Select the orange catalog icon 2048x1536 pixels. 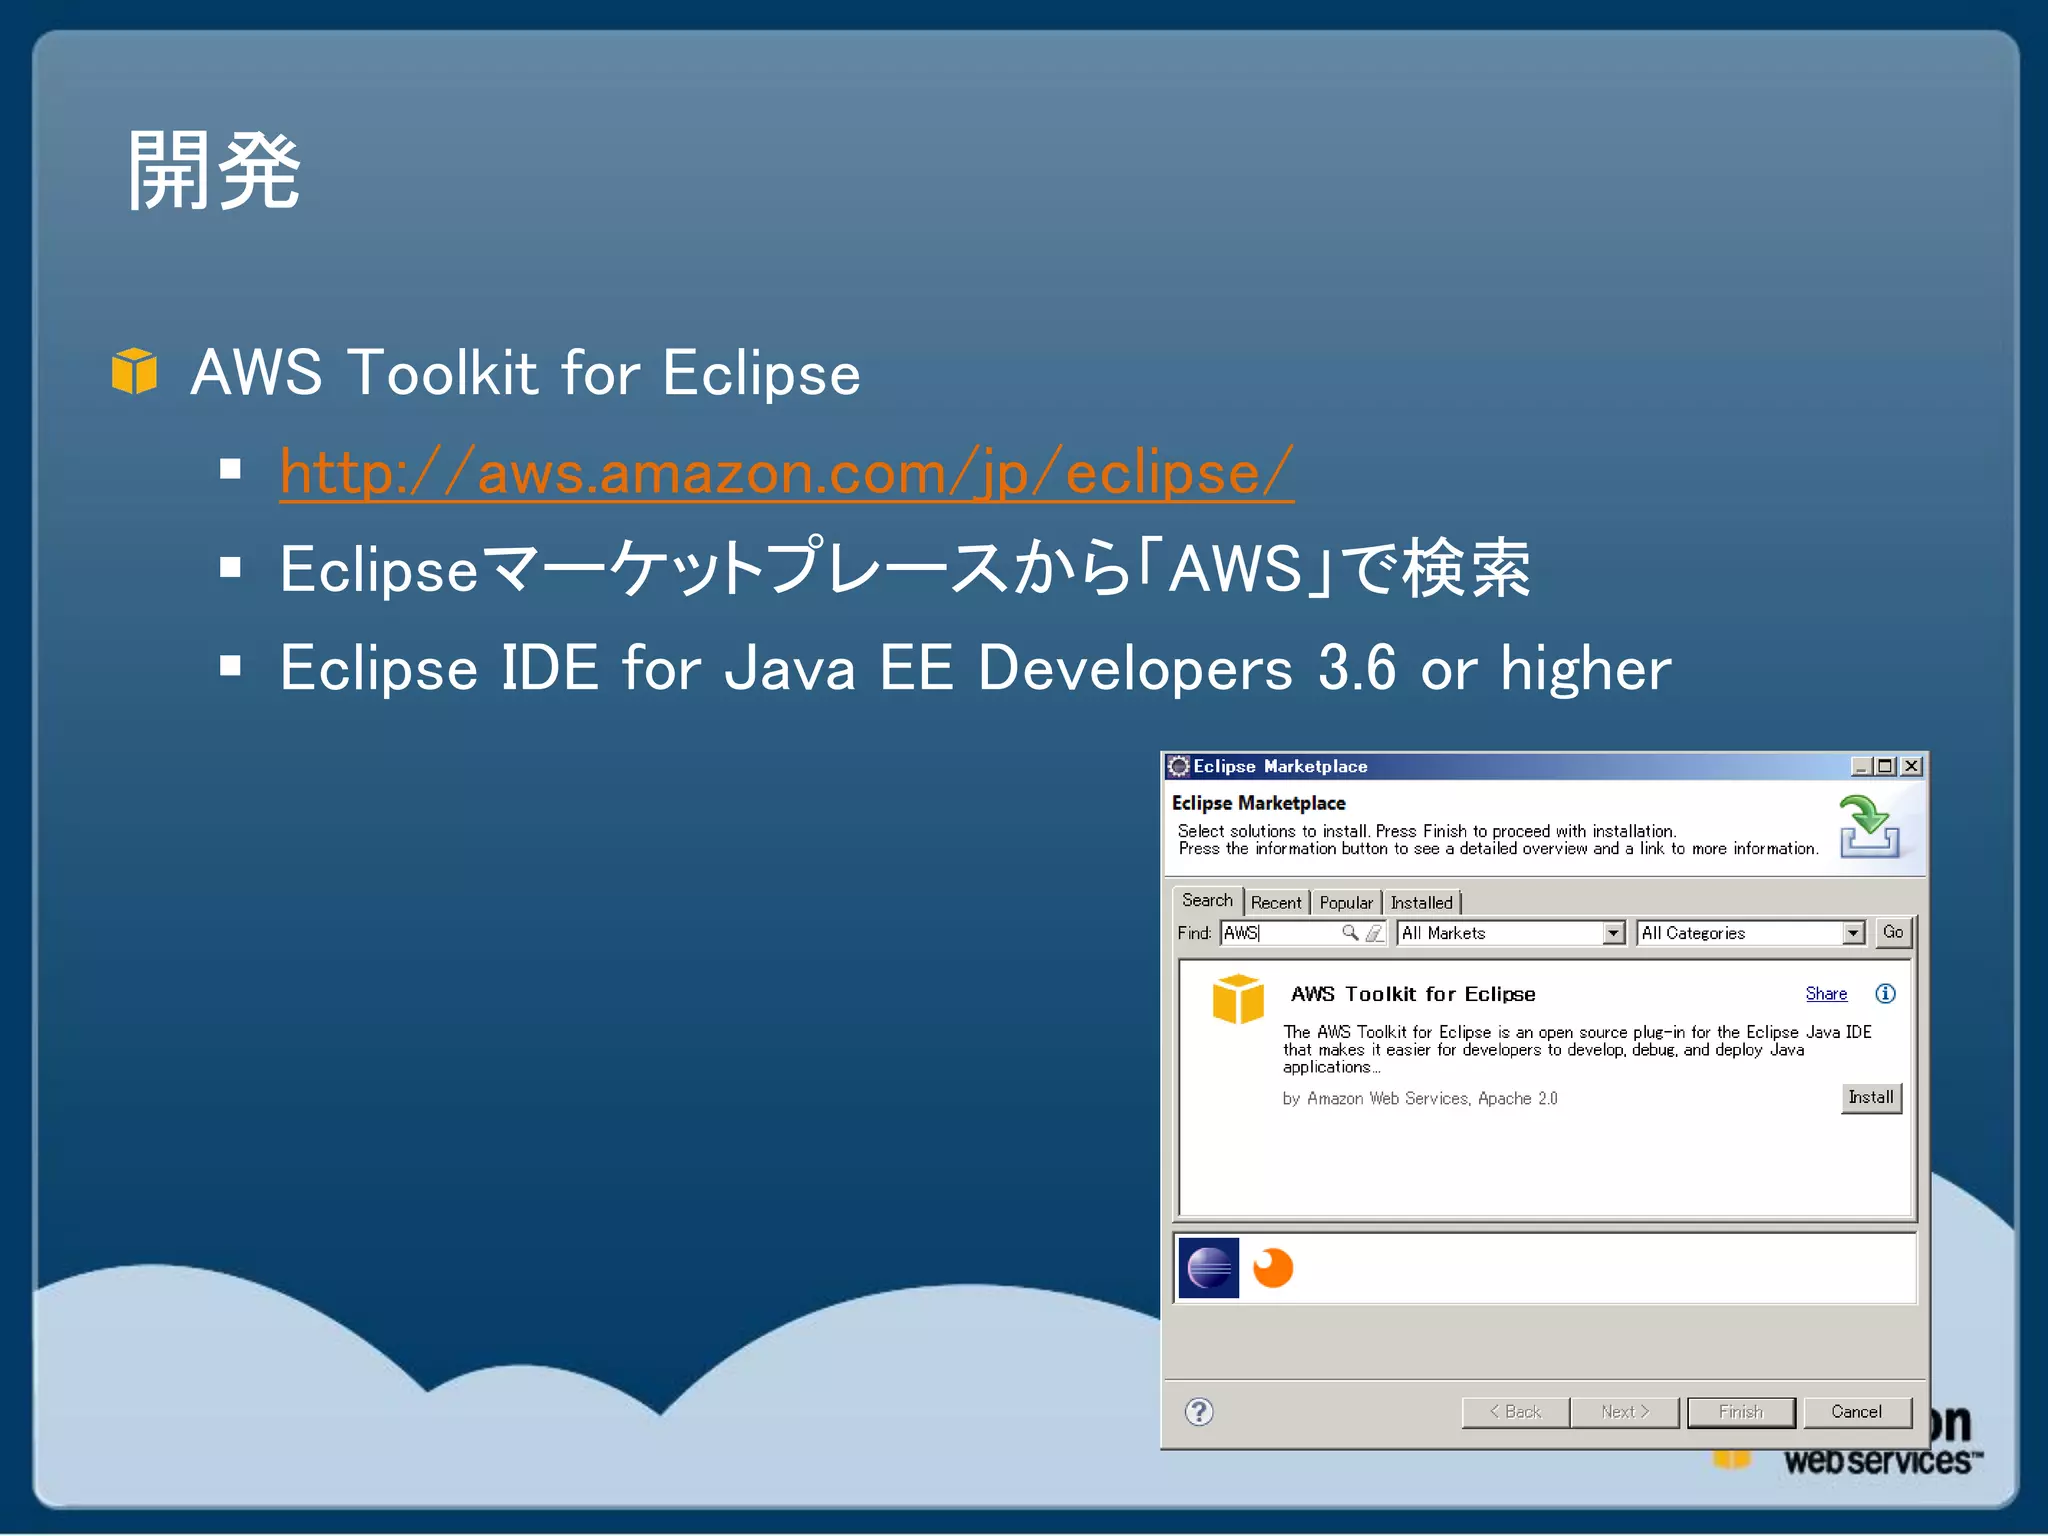tap(1273, 1268)
